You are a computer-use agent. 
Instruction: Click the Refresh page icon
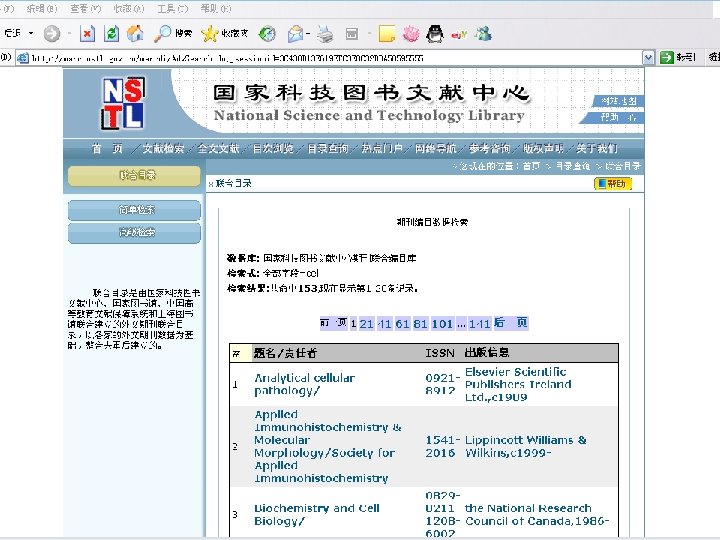(x=112, y=34)
